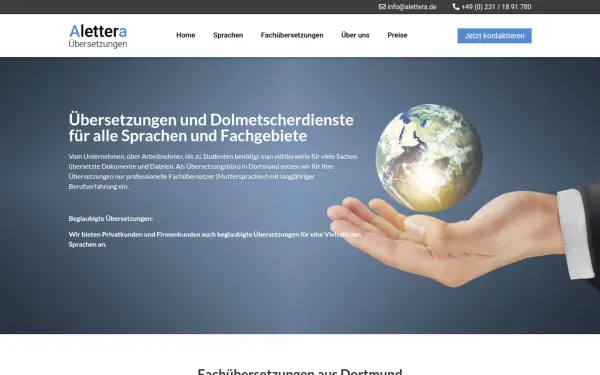Viewport: 600px width, 375px height.
Task: Open the Fachübersetzungen menu item
Action: click(292, 35)
